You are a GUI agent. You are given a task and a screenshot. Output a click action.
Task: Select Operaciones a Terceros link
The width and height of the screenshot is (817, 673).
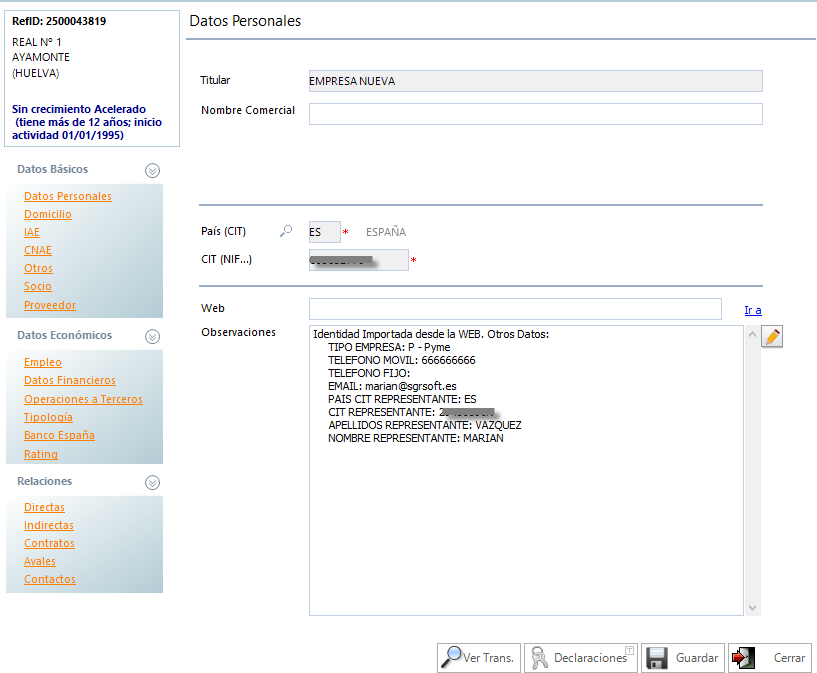[83, 399]
